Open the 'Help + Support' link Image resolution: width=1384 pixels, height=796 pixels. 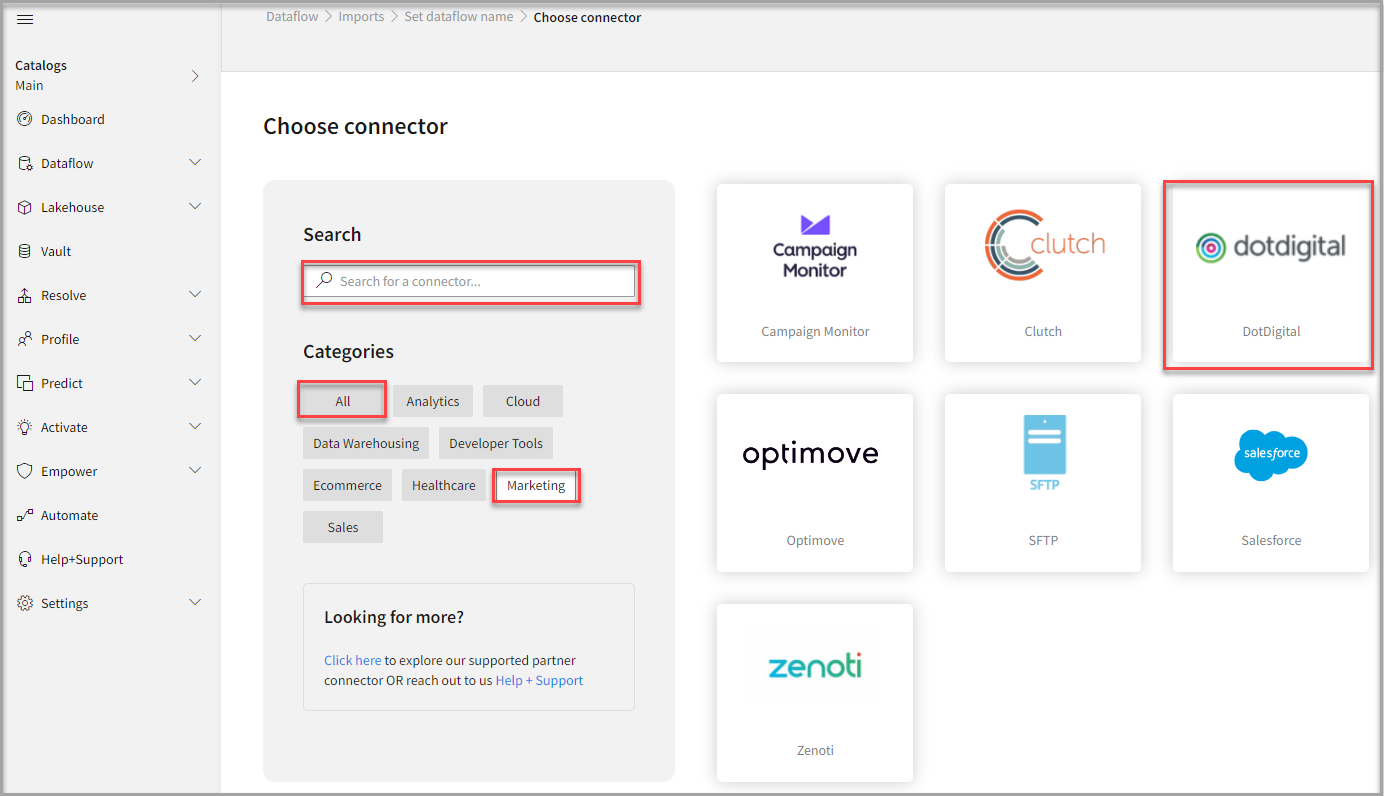[x=539, y=680]
